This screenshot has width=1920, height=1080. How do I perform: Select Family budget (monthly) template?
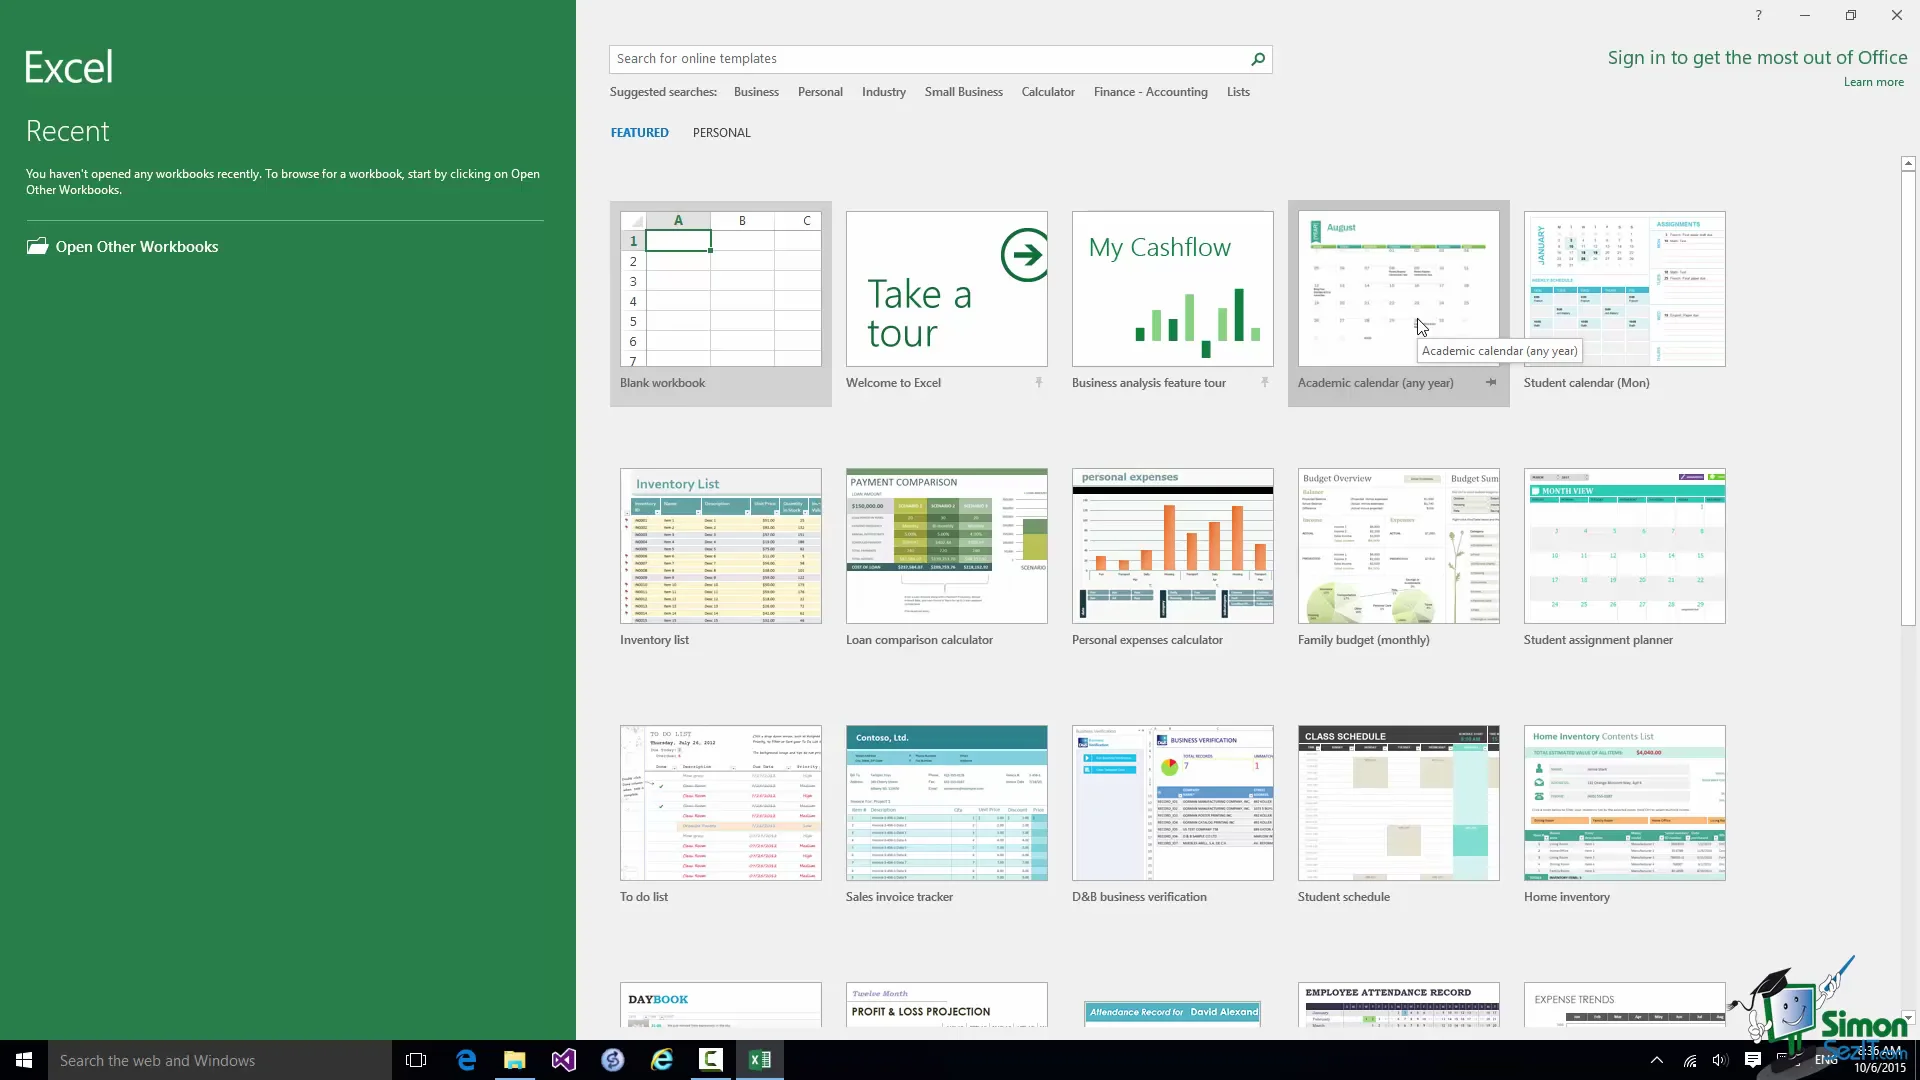pyautogui.click(x=1398, y=546)
